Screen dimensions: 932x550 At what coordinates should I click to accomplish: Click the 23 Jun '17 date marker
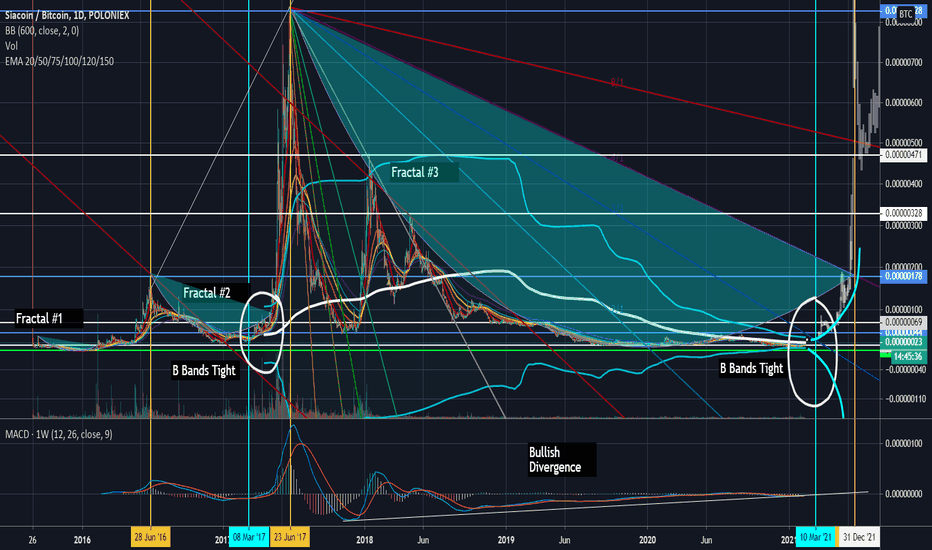pyautogui.click(x=290, y=538)
